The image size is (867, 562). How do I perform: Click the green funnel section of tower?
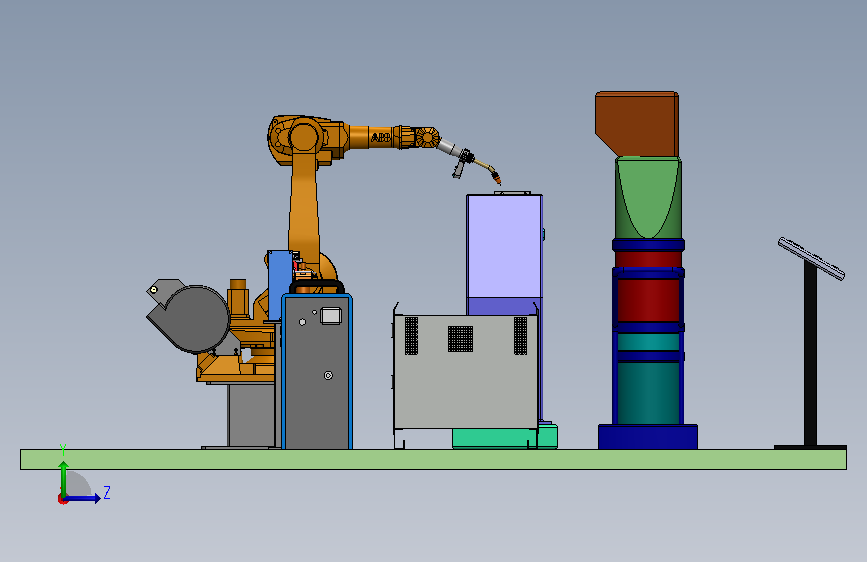coord(648,197)
